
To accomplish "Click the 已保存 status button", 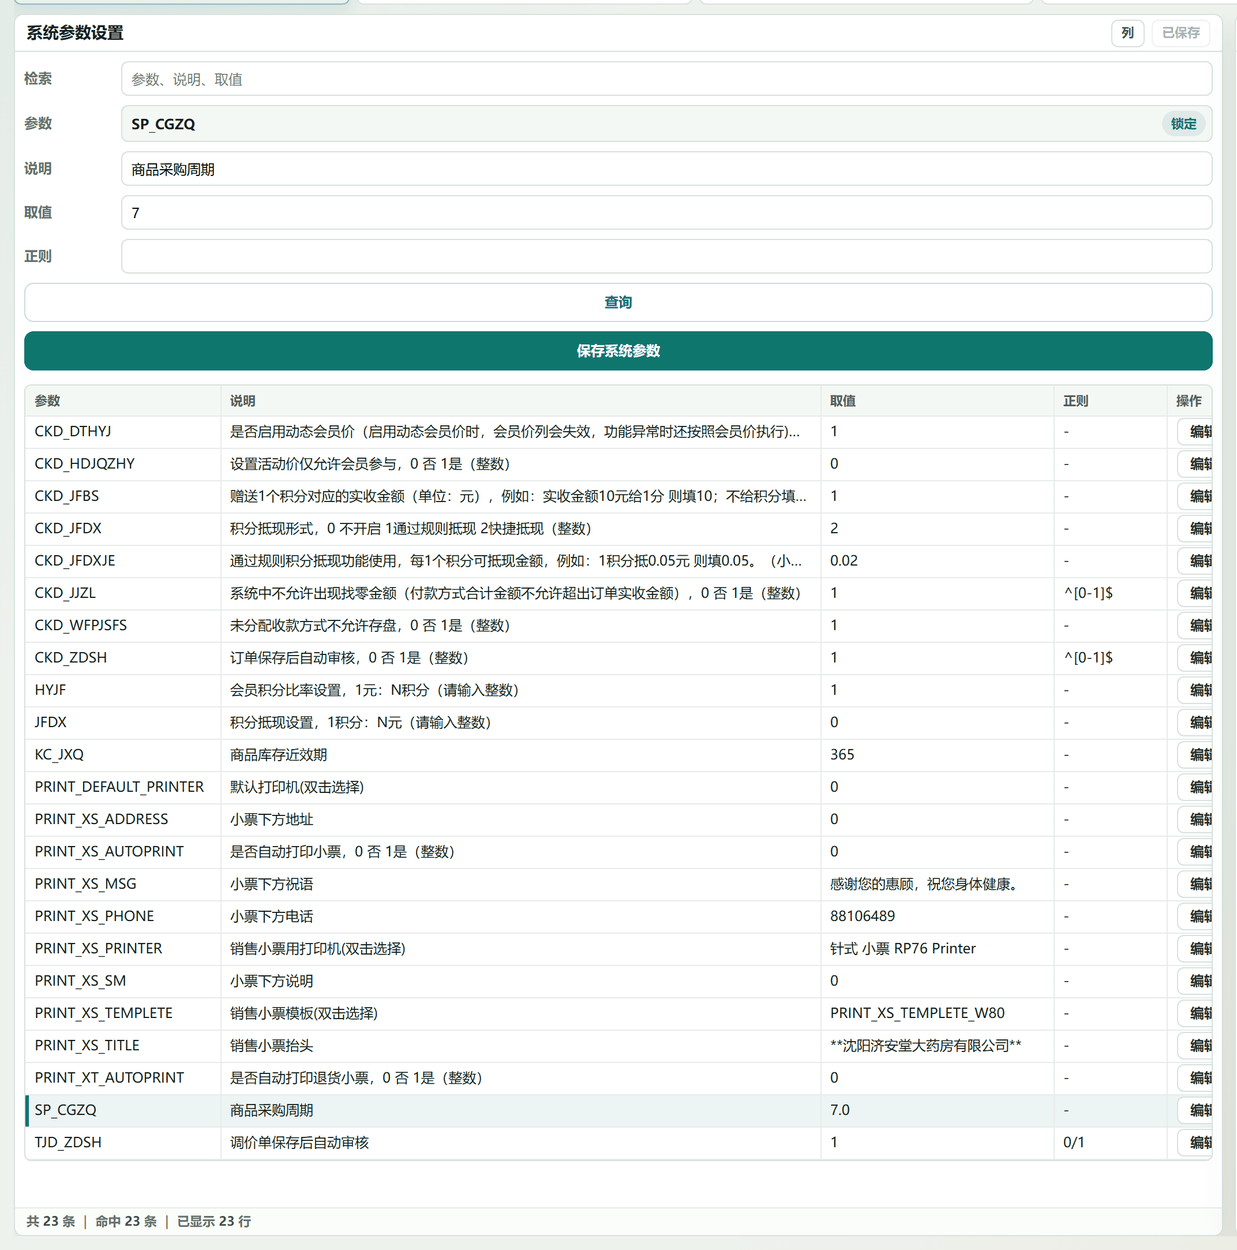I will click(1181, 33).
